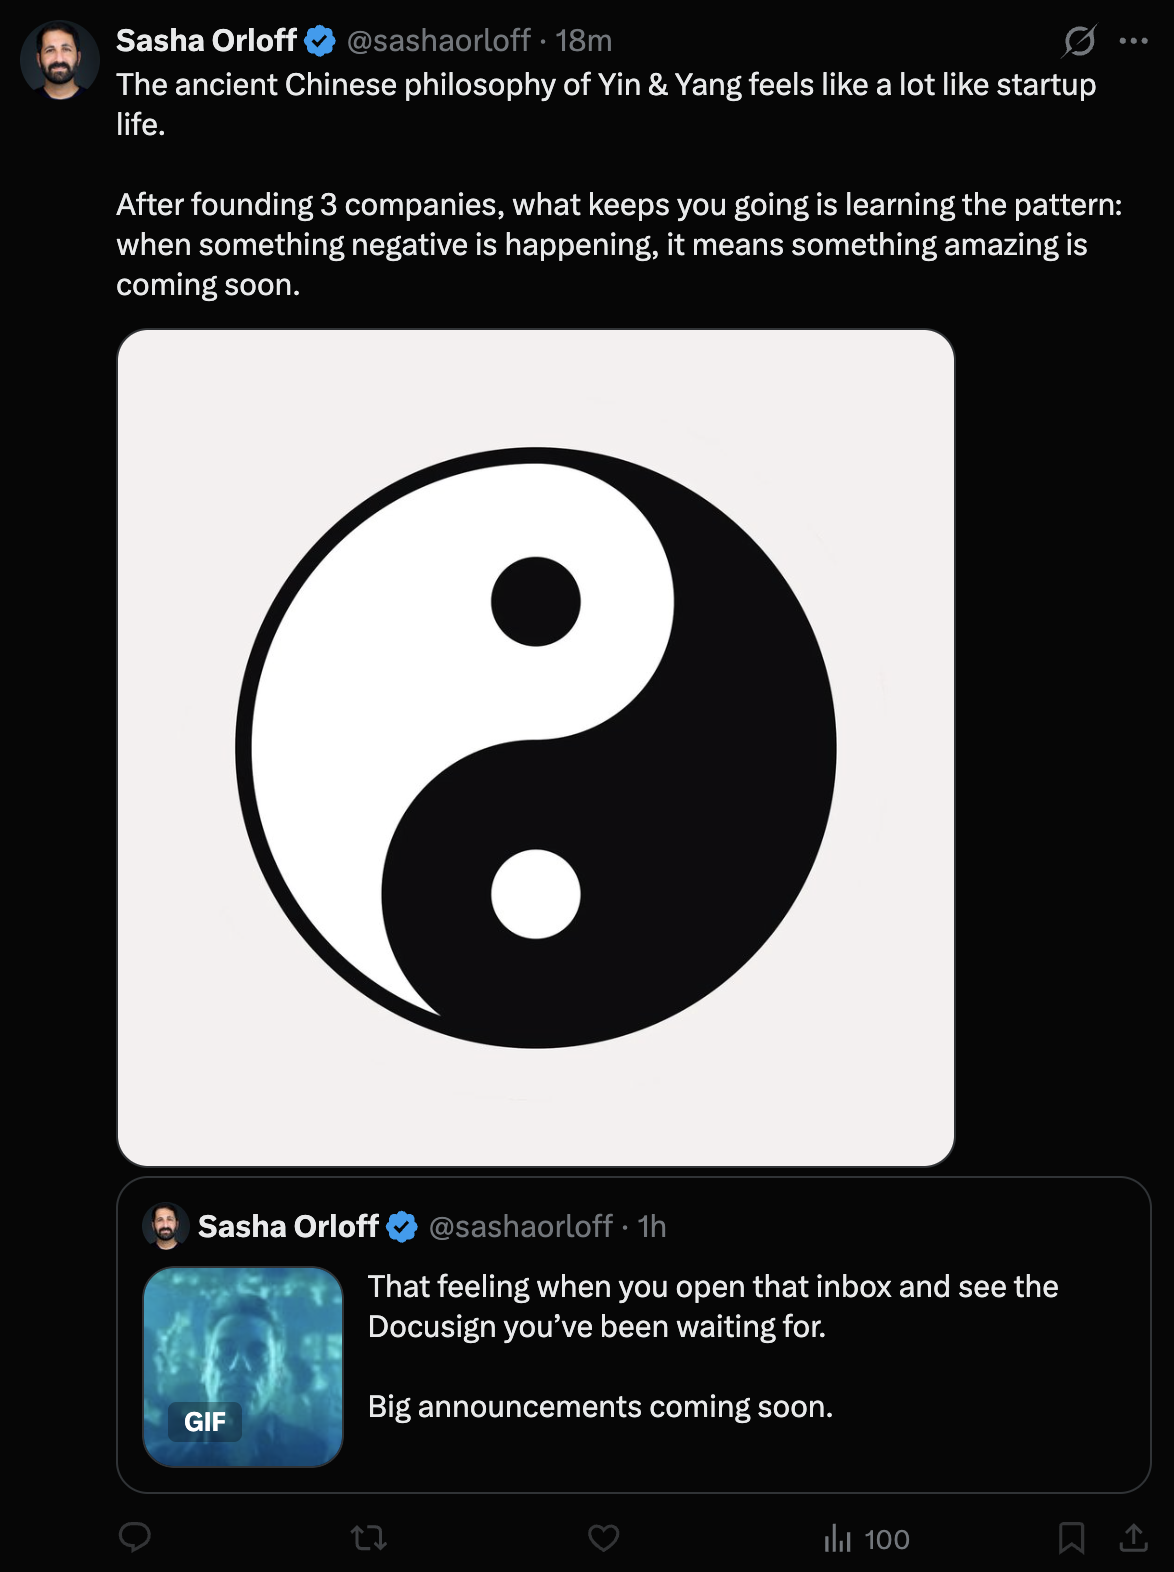Screen dimensions: 1174x1572
Task: Open the quoted tweet's 1h timestamp
Action: (652, 1226)
